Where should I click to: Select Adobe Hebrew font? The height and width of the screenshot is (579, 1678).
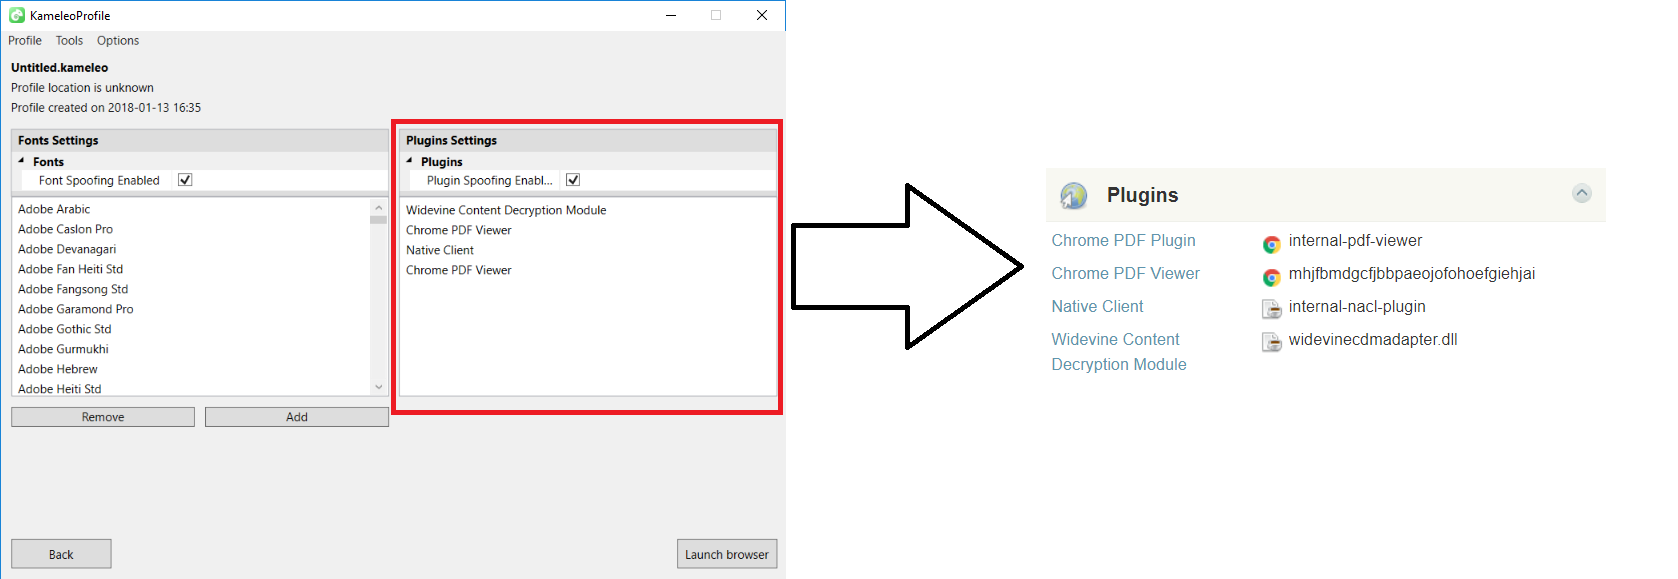click(x=57, y=369)
